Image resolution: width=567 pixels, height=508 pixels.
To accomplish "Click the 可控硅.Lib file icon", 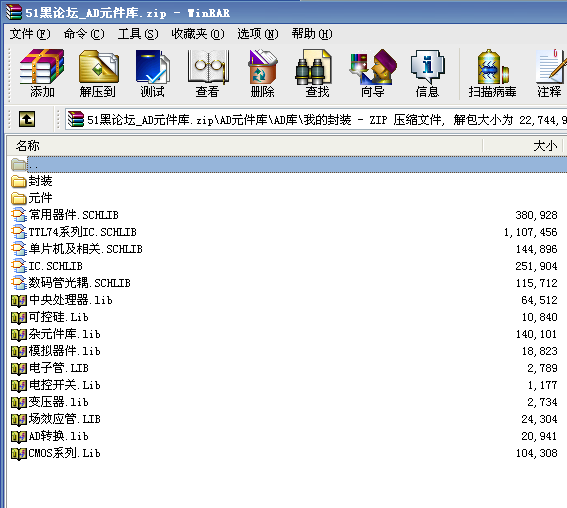I will [x=19, y=317].
